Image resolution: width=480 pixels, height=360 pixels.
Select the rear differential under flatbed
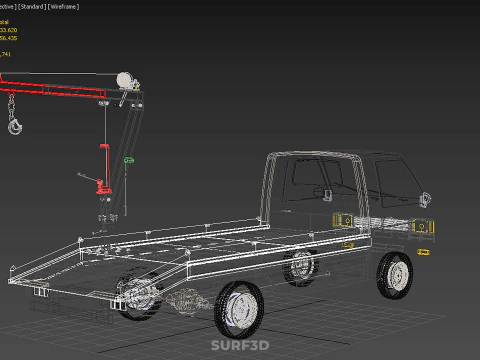(189, 301)
